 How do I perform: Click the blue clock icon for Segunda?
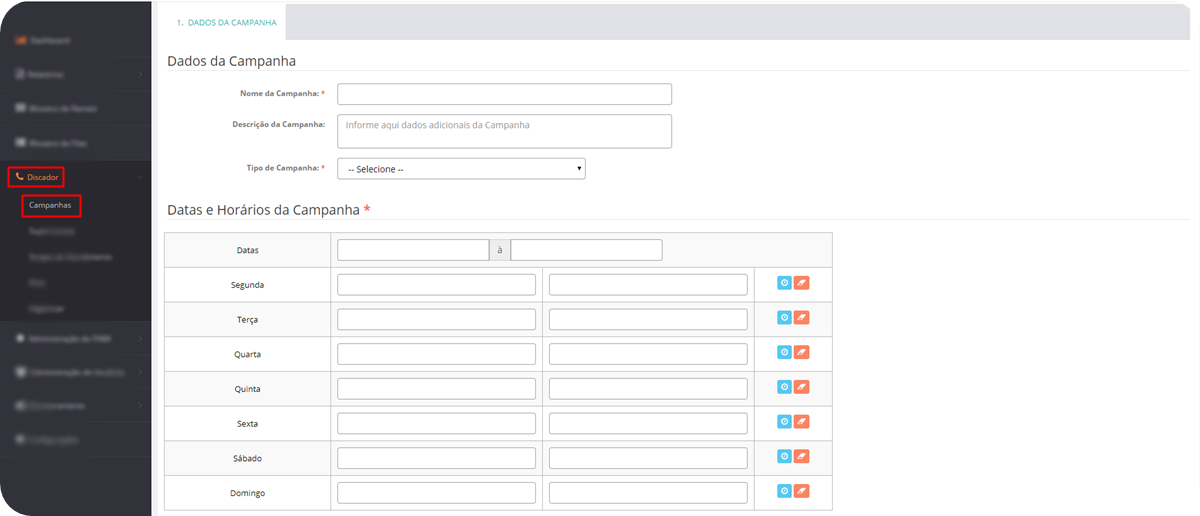tap(784, 283)
